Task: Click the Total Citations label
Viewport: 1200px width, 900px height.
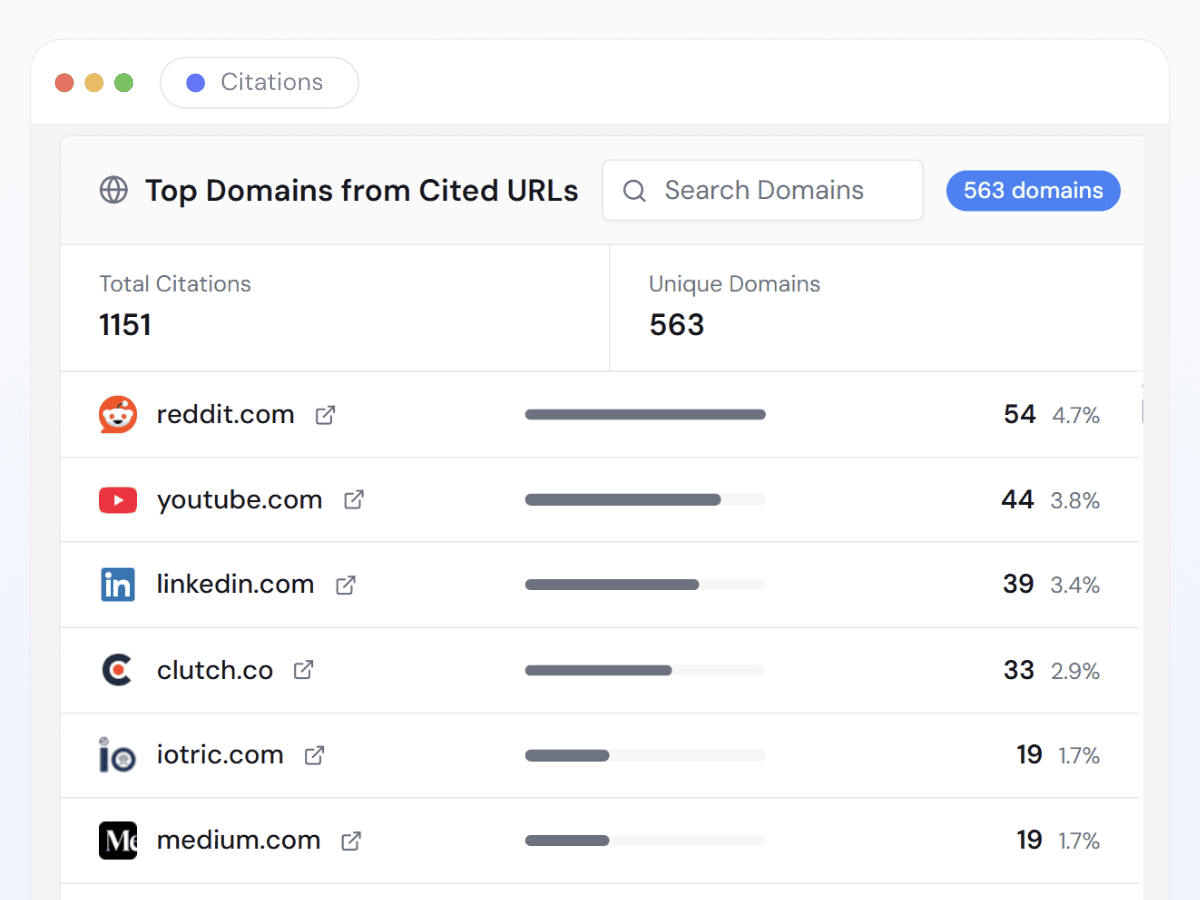Action: 175,284
